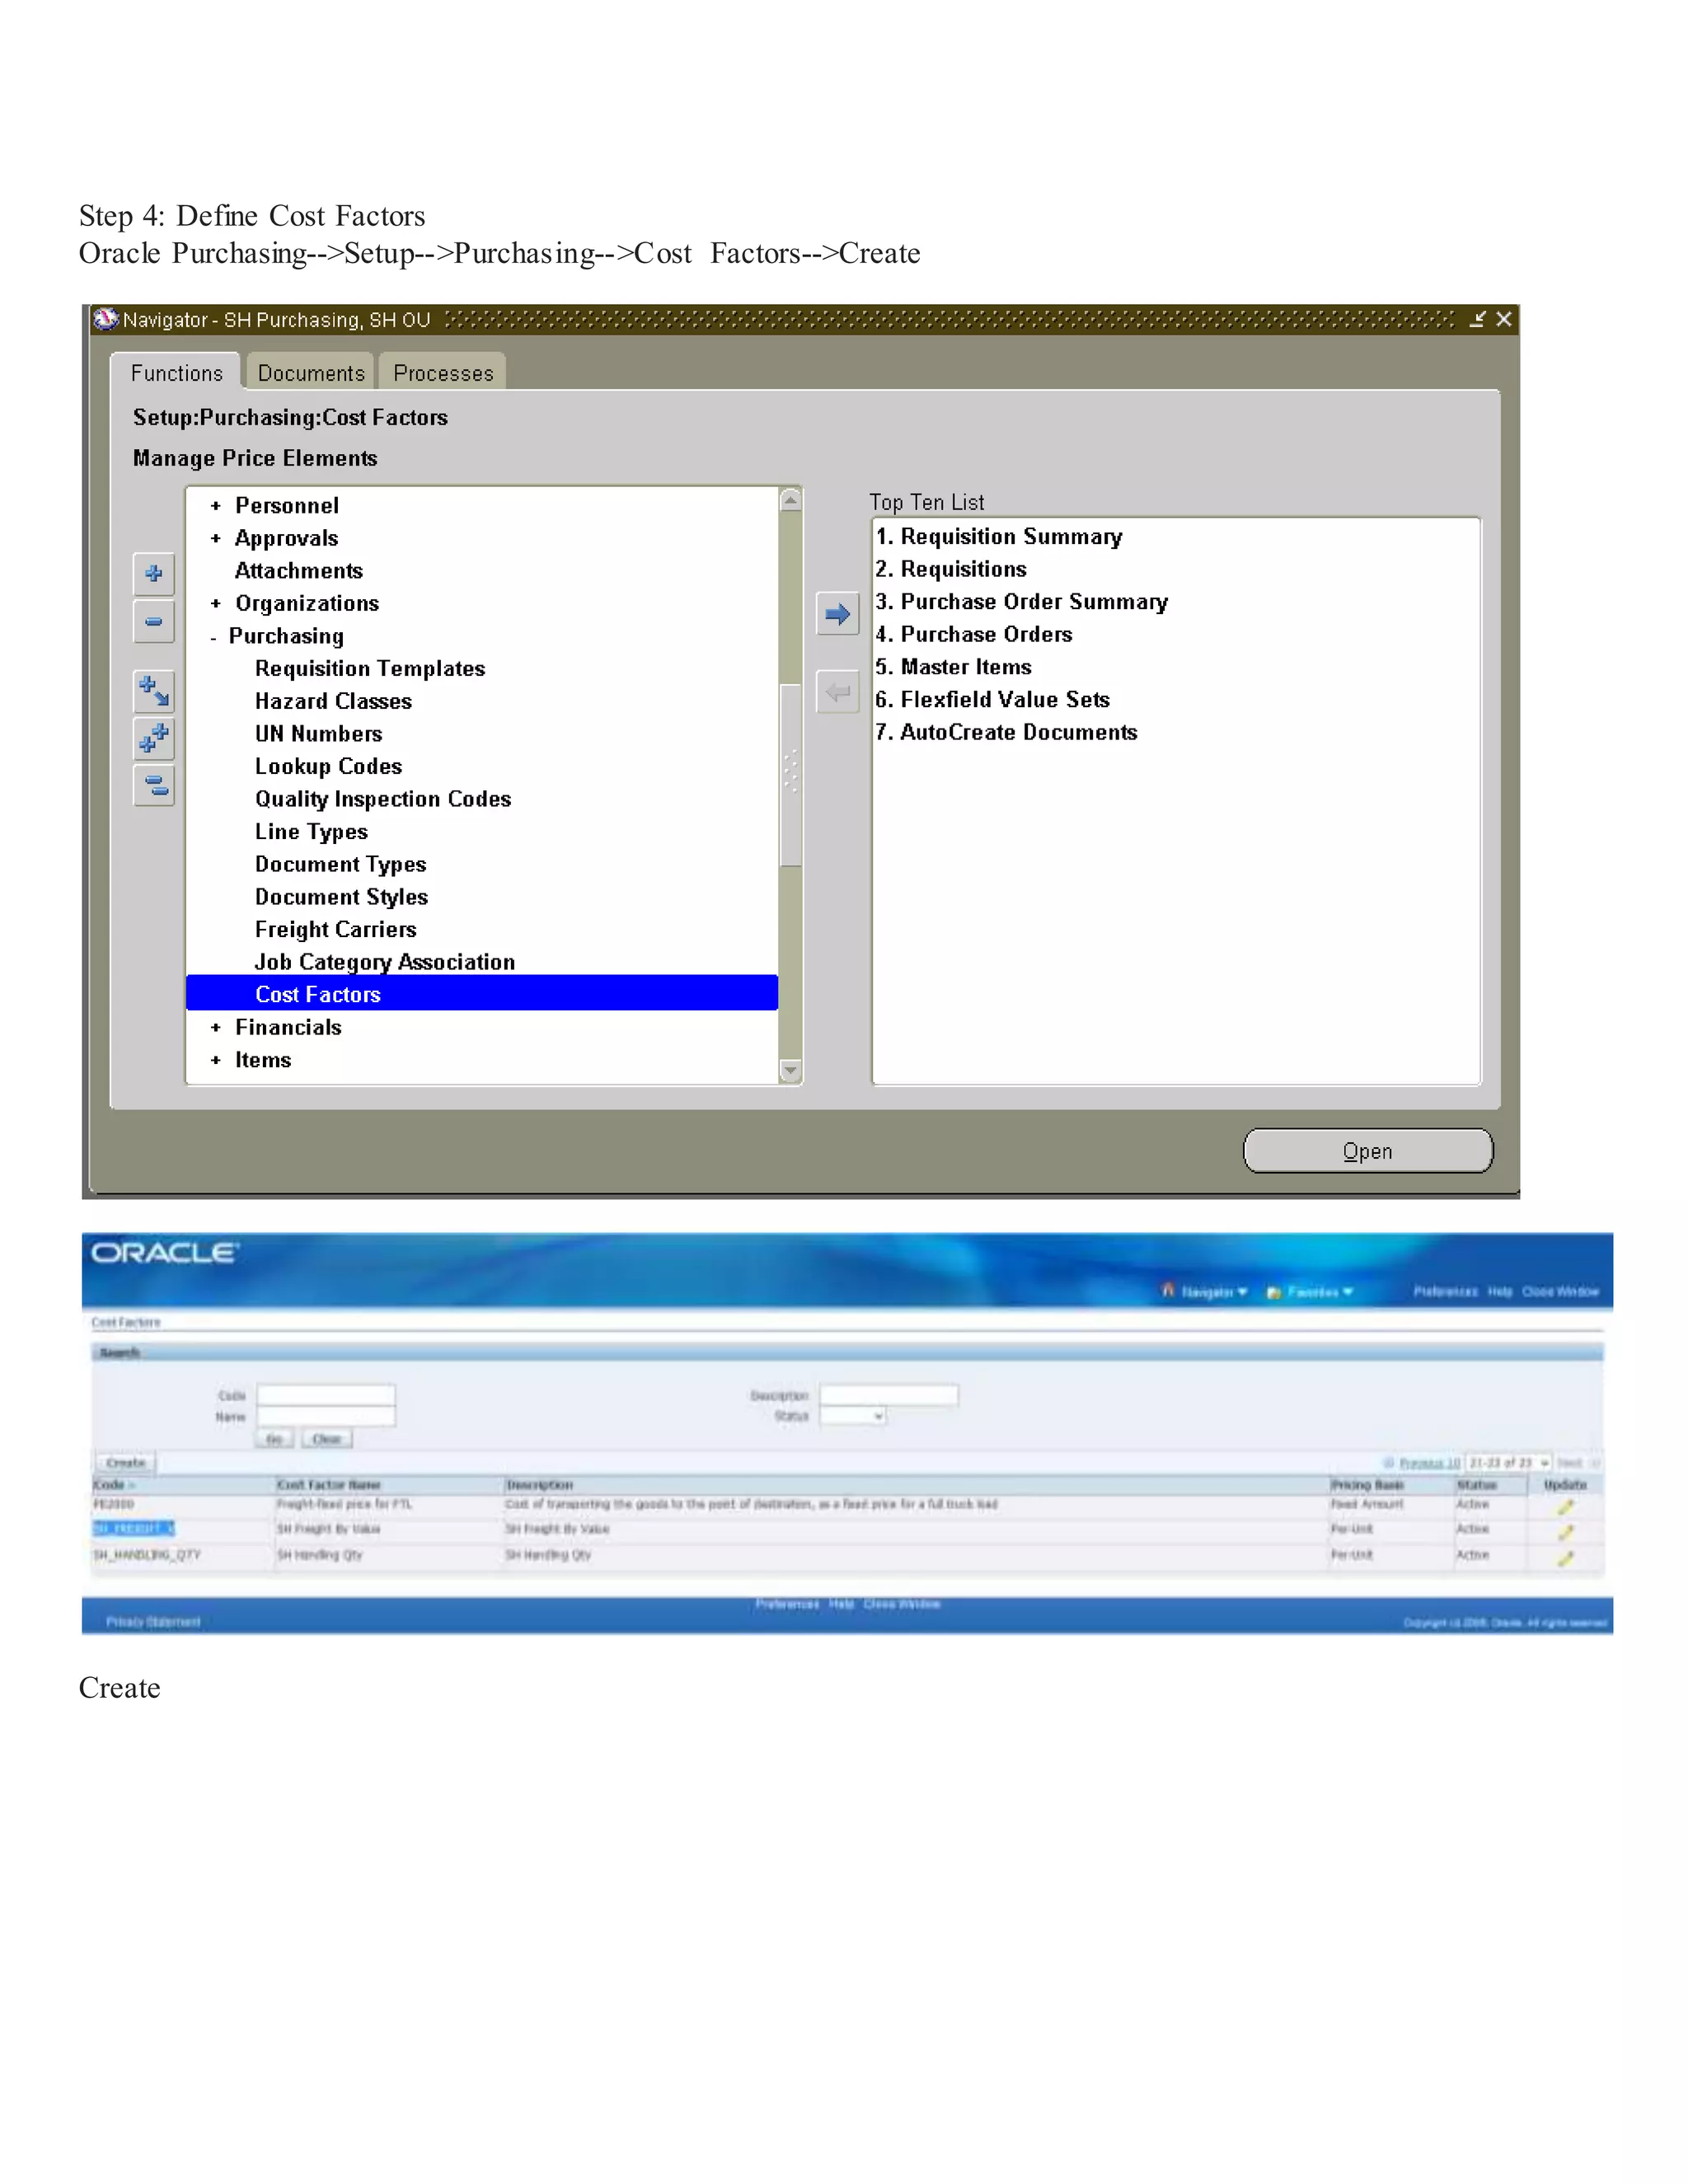The height and width of the screenshot is (2184, 1688).
Task: Expand the Organizations tree node
Action: pos(216,604)
